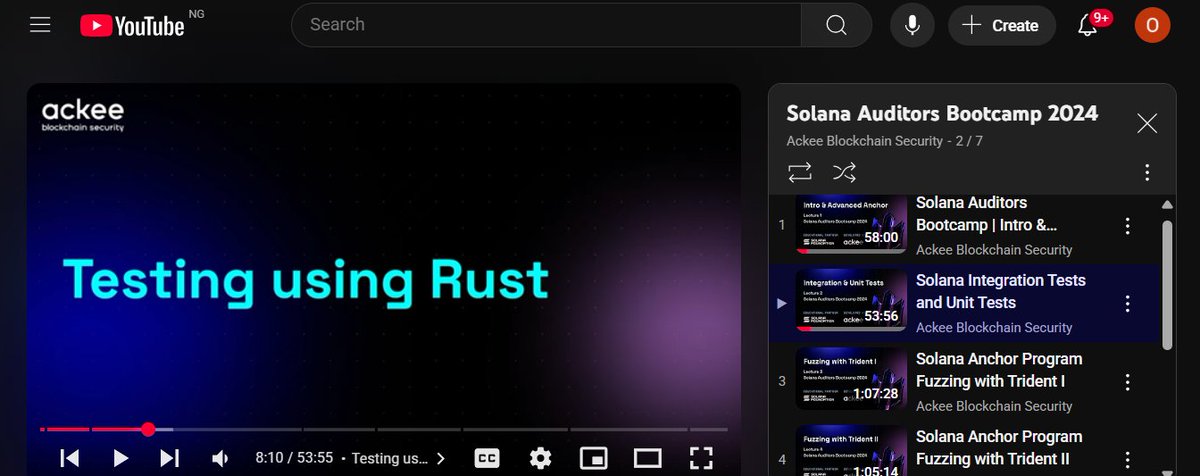Click the now-playing triangle beside item 2
Image resolution: width=1200 pixels, height=476 pixels.
(x=782, y=303)
